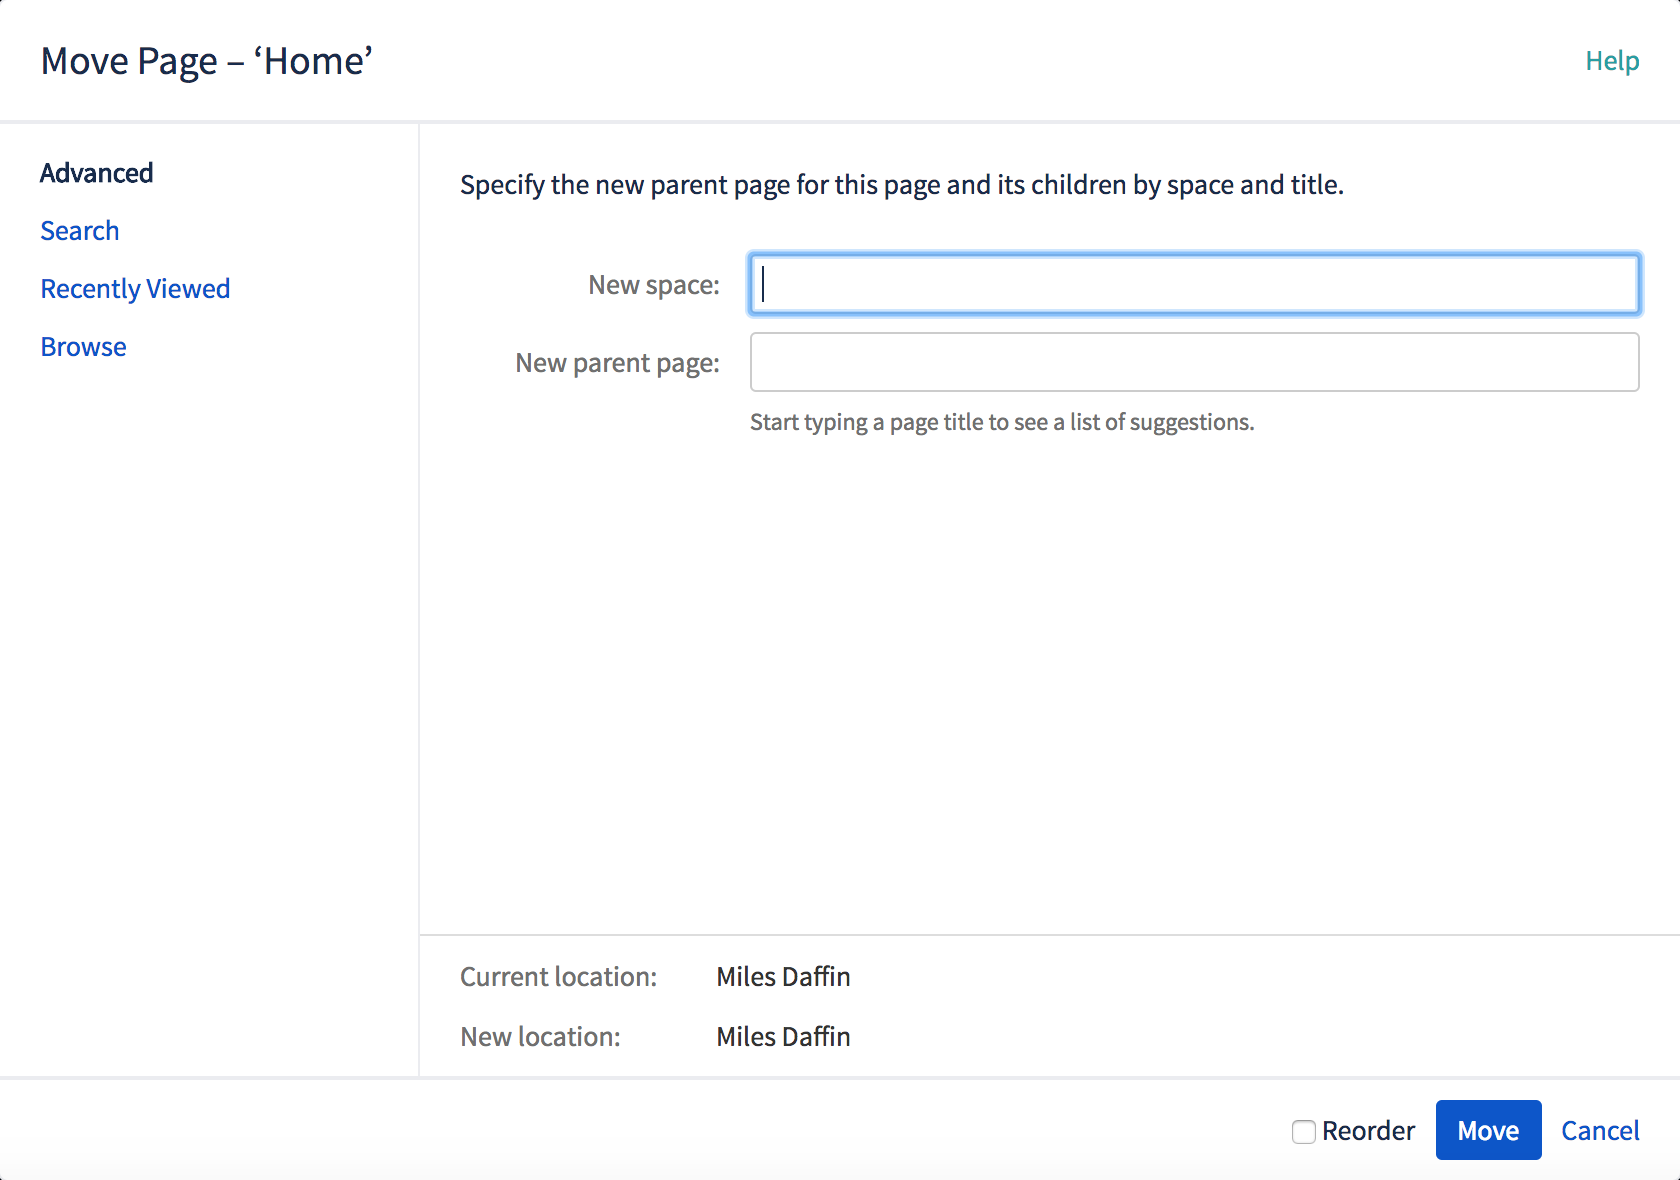Open the Recently Viewed tab
Screen dimensions: 1680x1180
135,289
